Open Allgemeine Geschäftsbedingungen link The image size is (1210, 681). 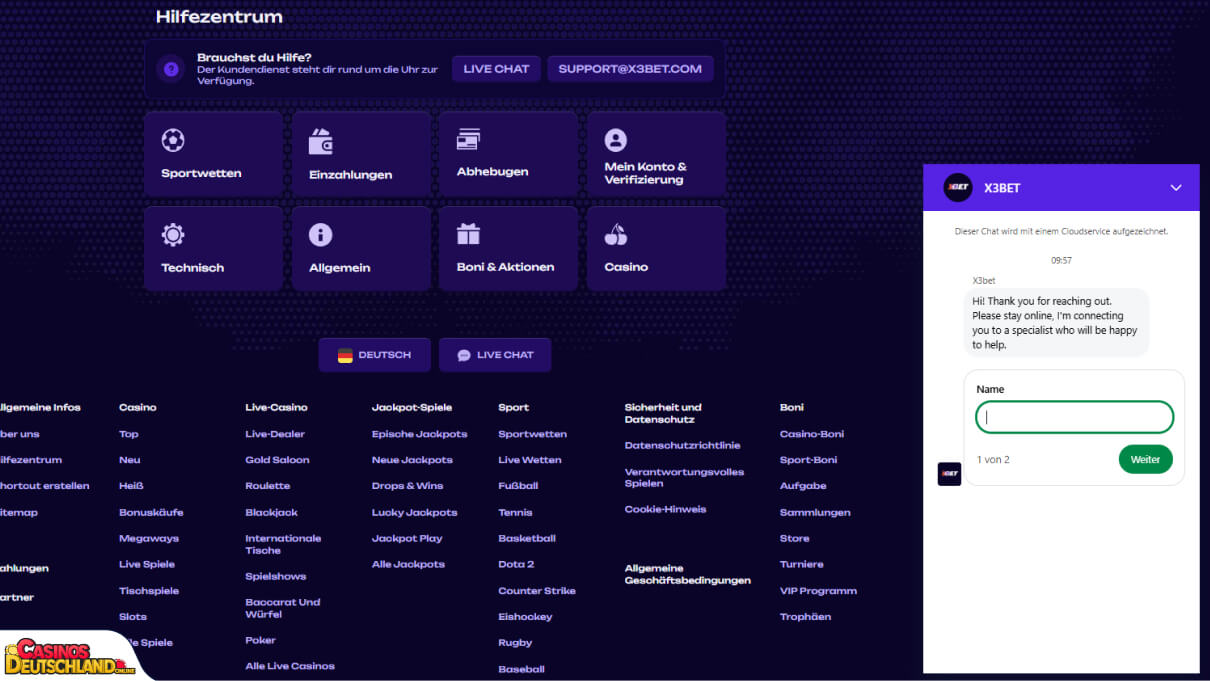pos(688,574)
